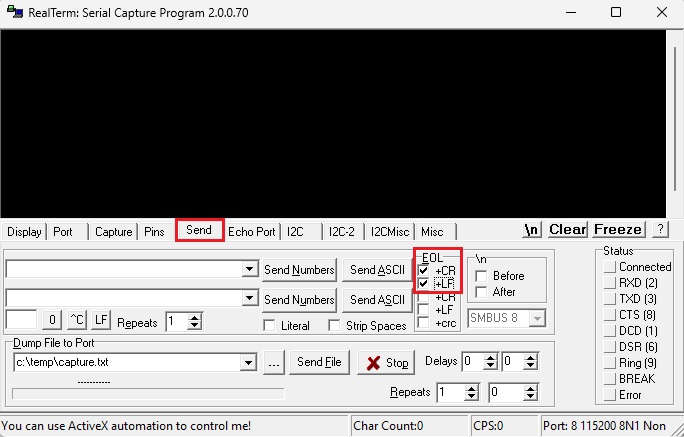Click the Char Count:0 status text

coord(388,426)
